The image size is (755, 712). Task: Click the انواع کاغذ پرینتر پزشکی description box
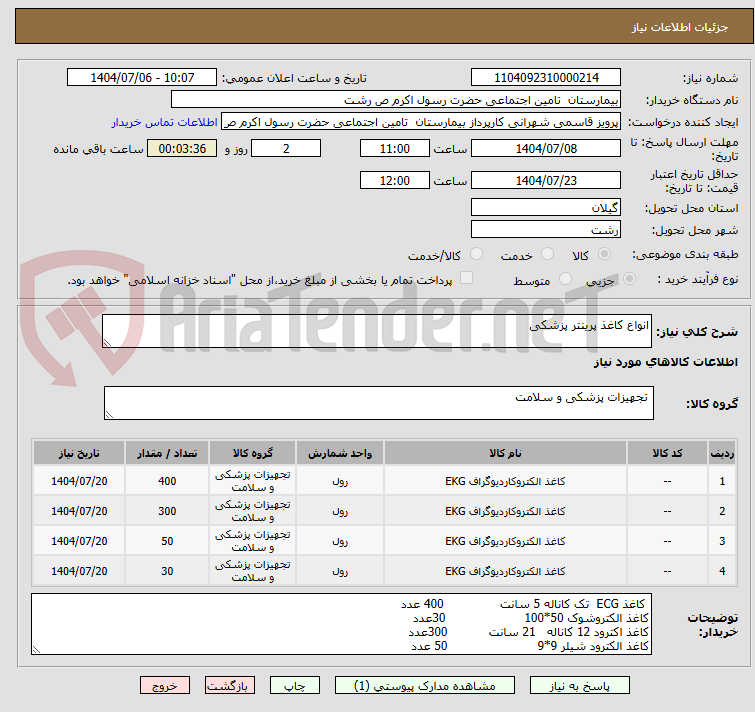click(x=378, y=332)
